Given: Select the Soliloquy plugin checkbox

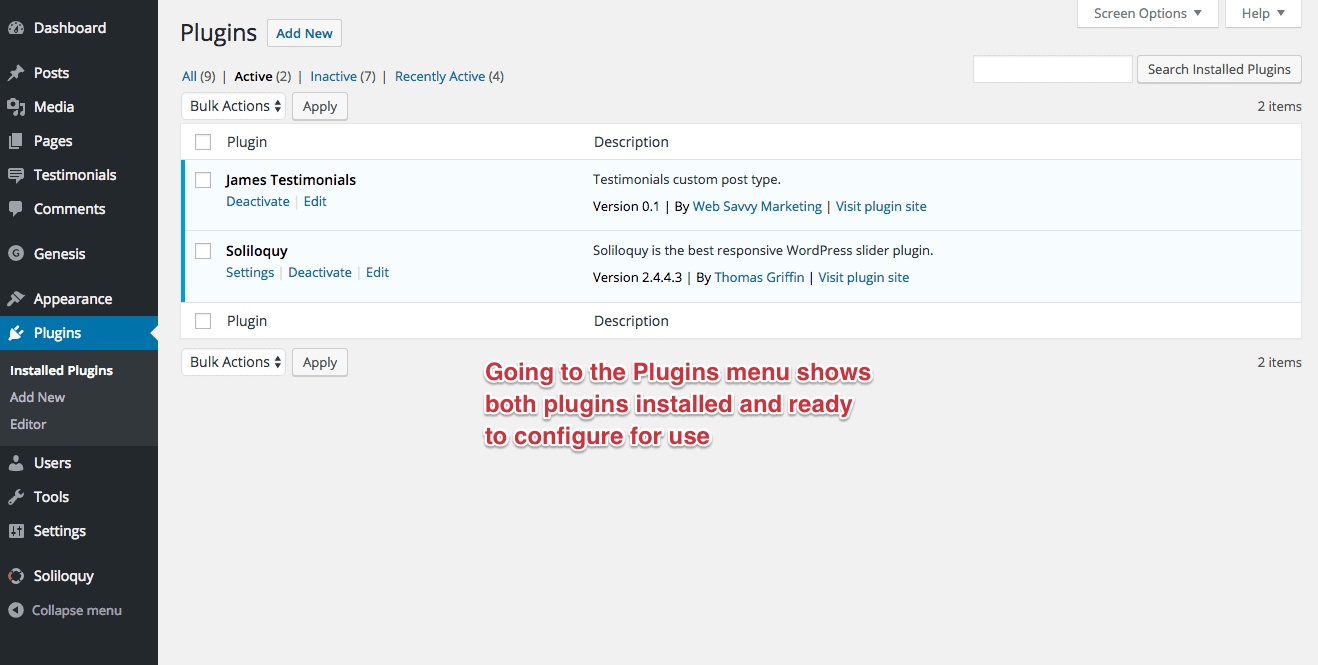Looking at the screenshot, I should 203,251.
